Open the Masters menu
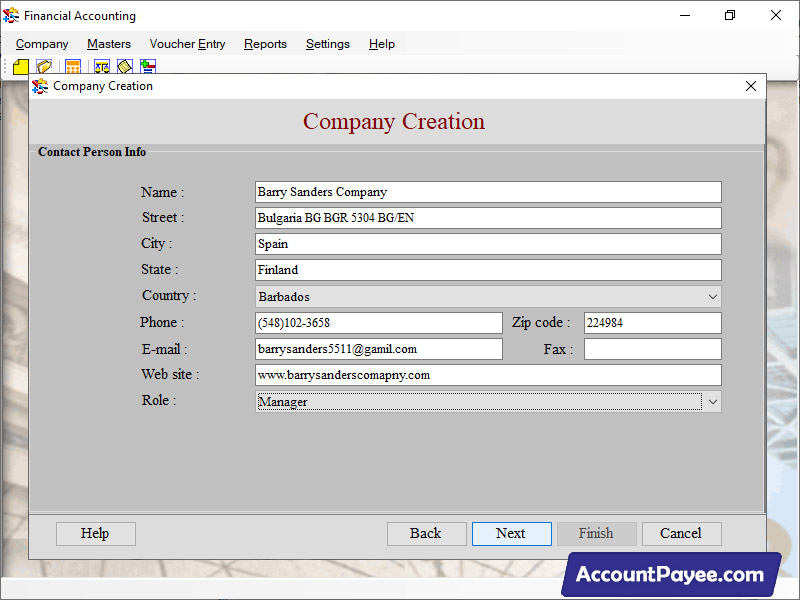This screenshot has height=600, width=800. coord(109,44)
